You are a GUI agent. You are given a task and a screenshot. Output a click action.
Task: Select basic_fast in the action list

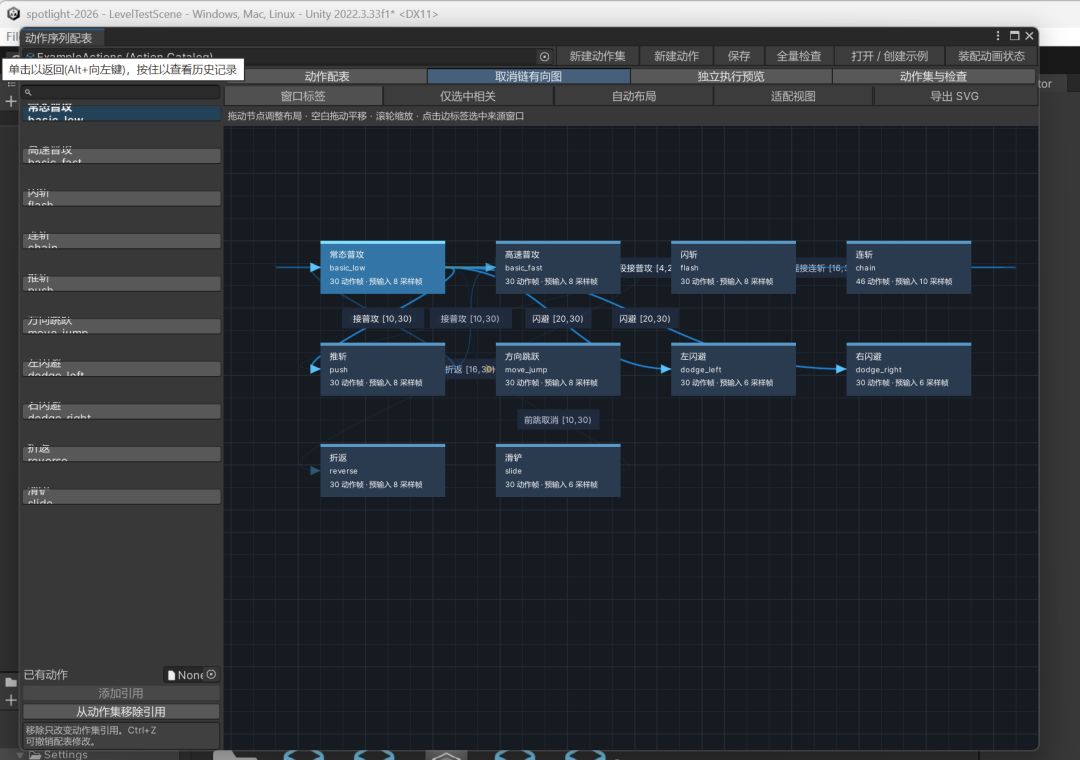point(121,156)
